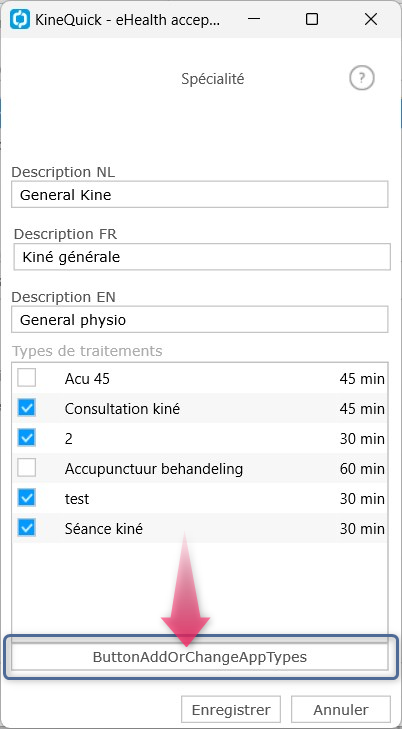This screenshot has height=729, width=402.
Task: Enable the Acu 45 checkbox
Action: tap(26, 378)
